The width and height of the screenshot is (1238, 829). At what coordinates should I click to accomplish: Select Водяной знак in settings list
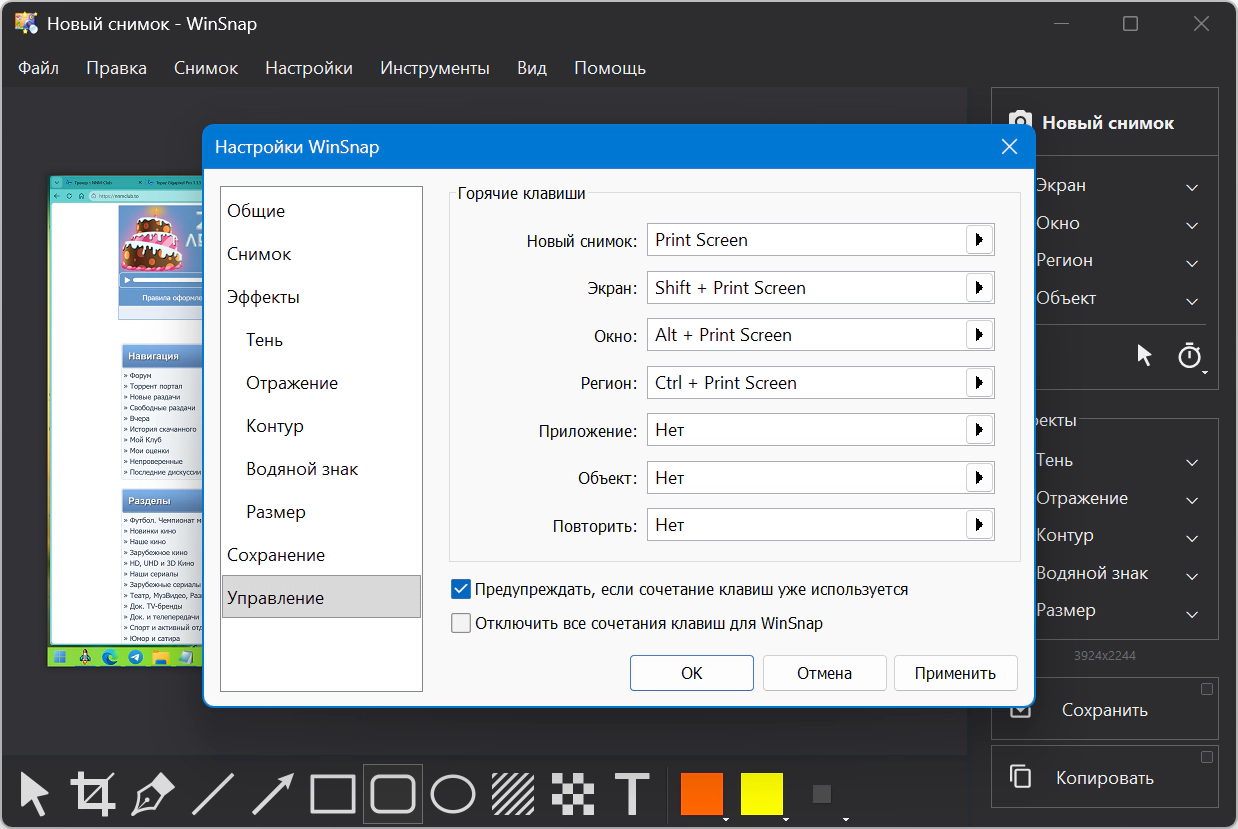322,469
